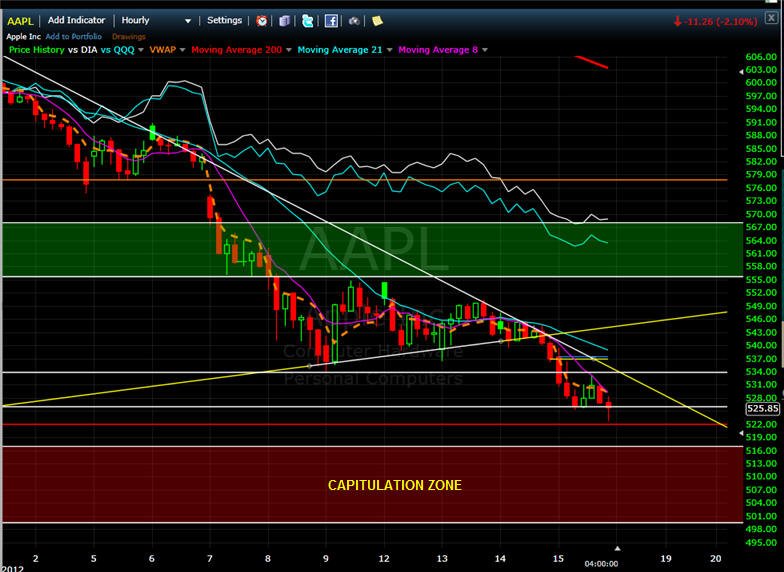Click the price change -11.26 (-2.10%)
The image size is (784, 572).
715,22
